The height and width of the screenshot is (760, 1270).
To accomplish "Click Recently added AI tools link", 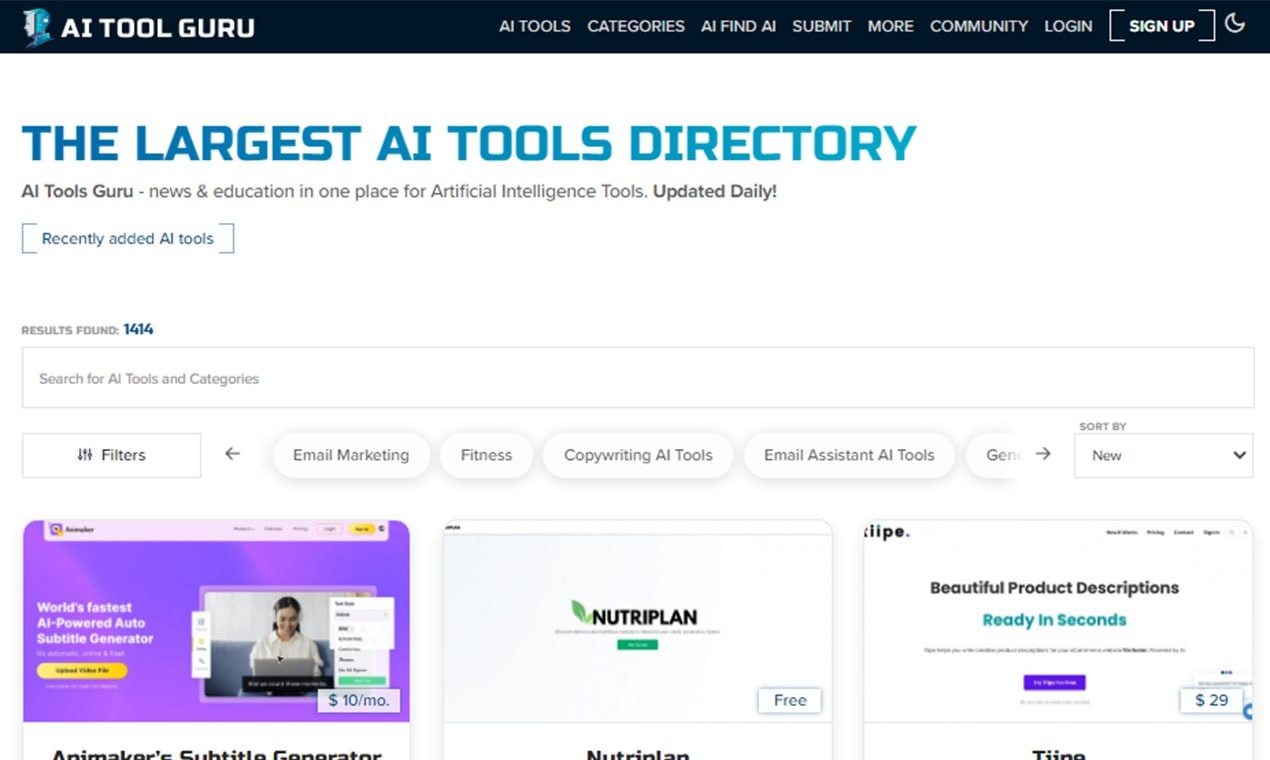I will coord(128,238).
